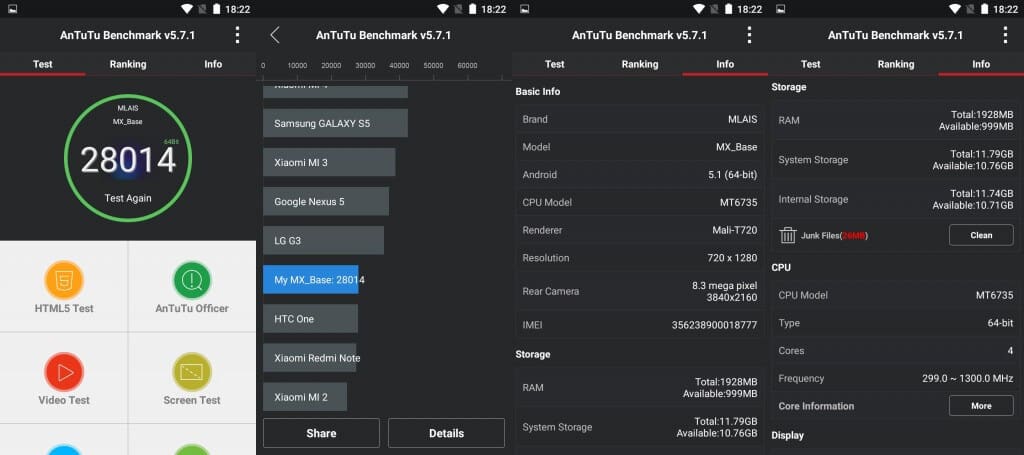This screenshot has height=455, width=1024.
Task: Launch the AnTuTu Officer icon
Action: (192, 280)
